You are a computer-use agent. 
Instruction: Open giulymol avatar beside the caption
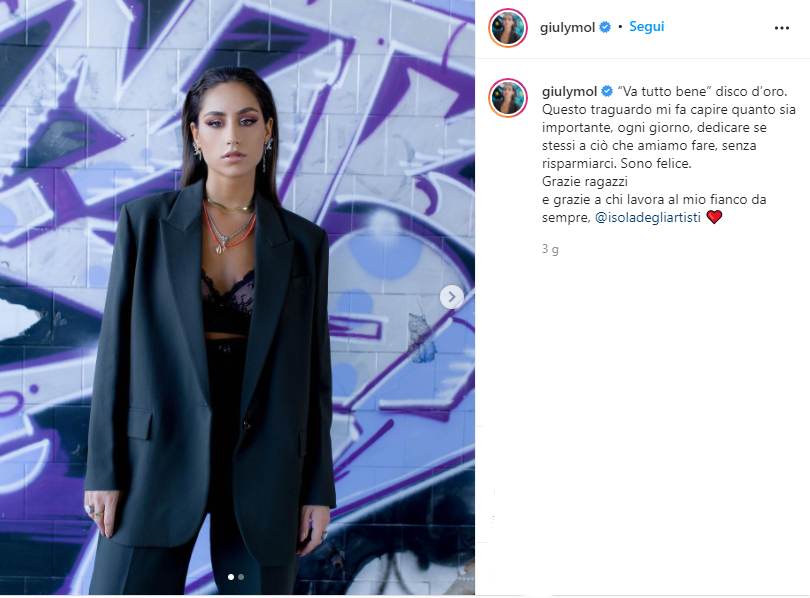click(x=508, y=98)
